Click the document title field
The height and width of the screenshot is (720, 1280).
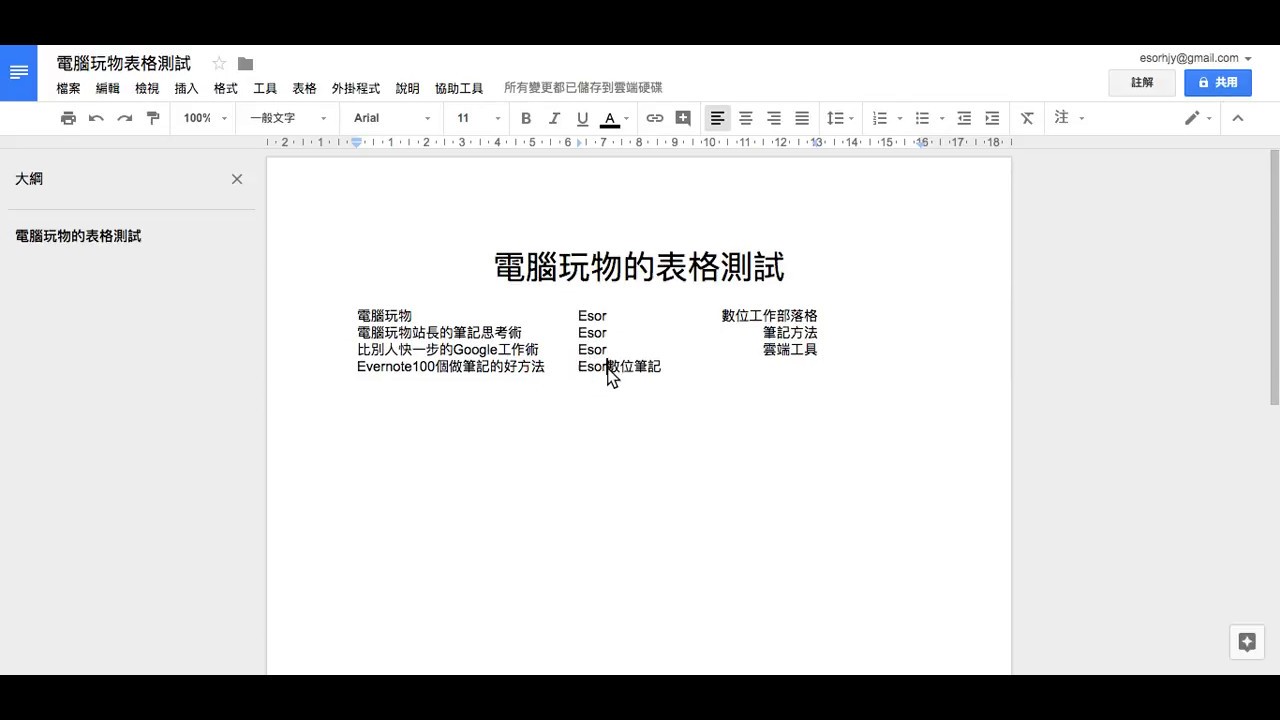[x=124, y=64]
